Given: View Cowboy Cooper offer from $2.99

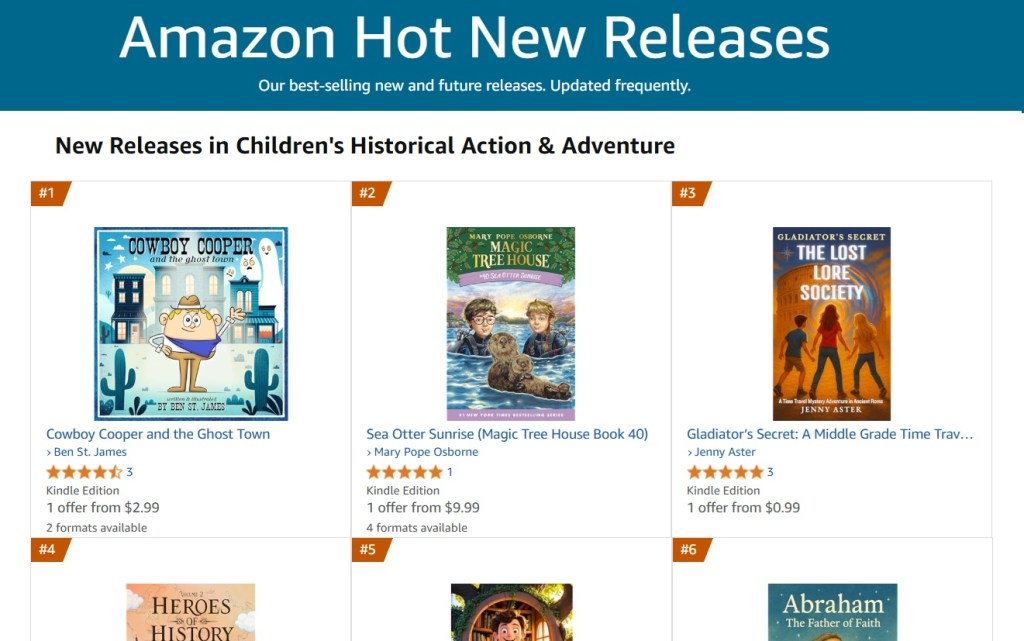Looking at the screenshot, I should pos(103,507).
